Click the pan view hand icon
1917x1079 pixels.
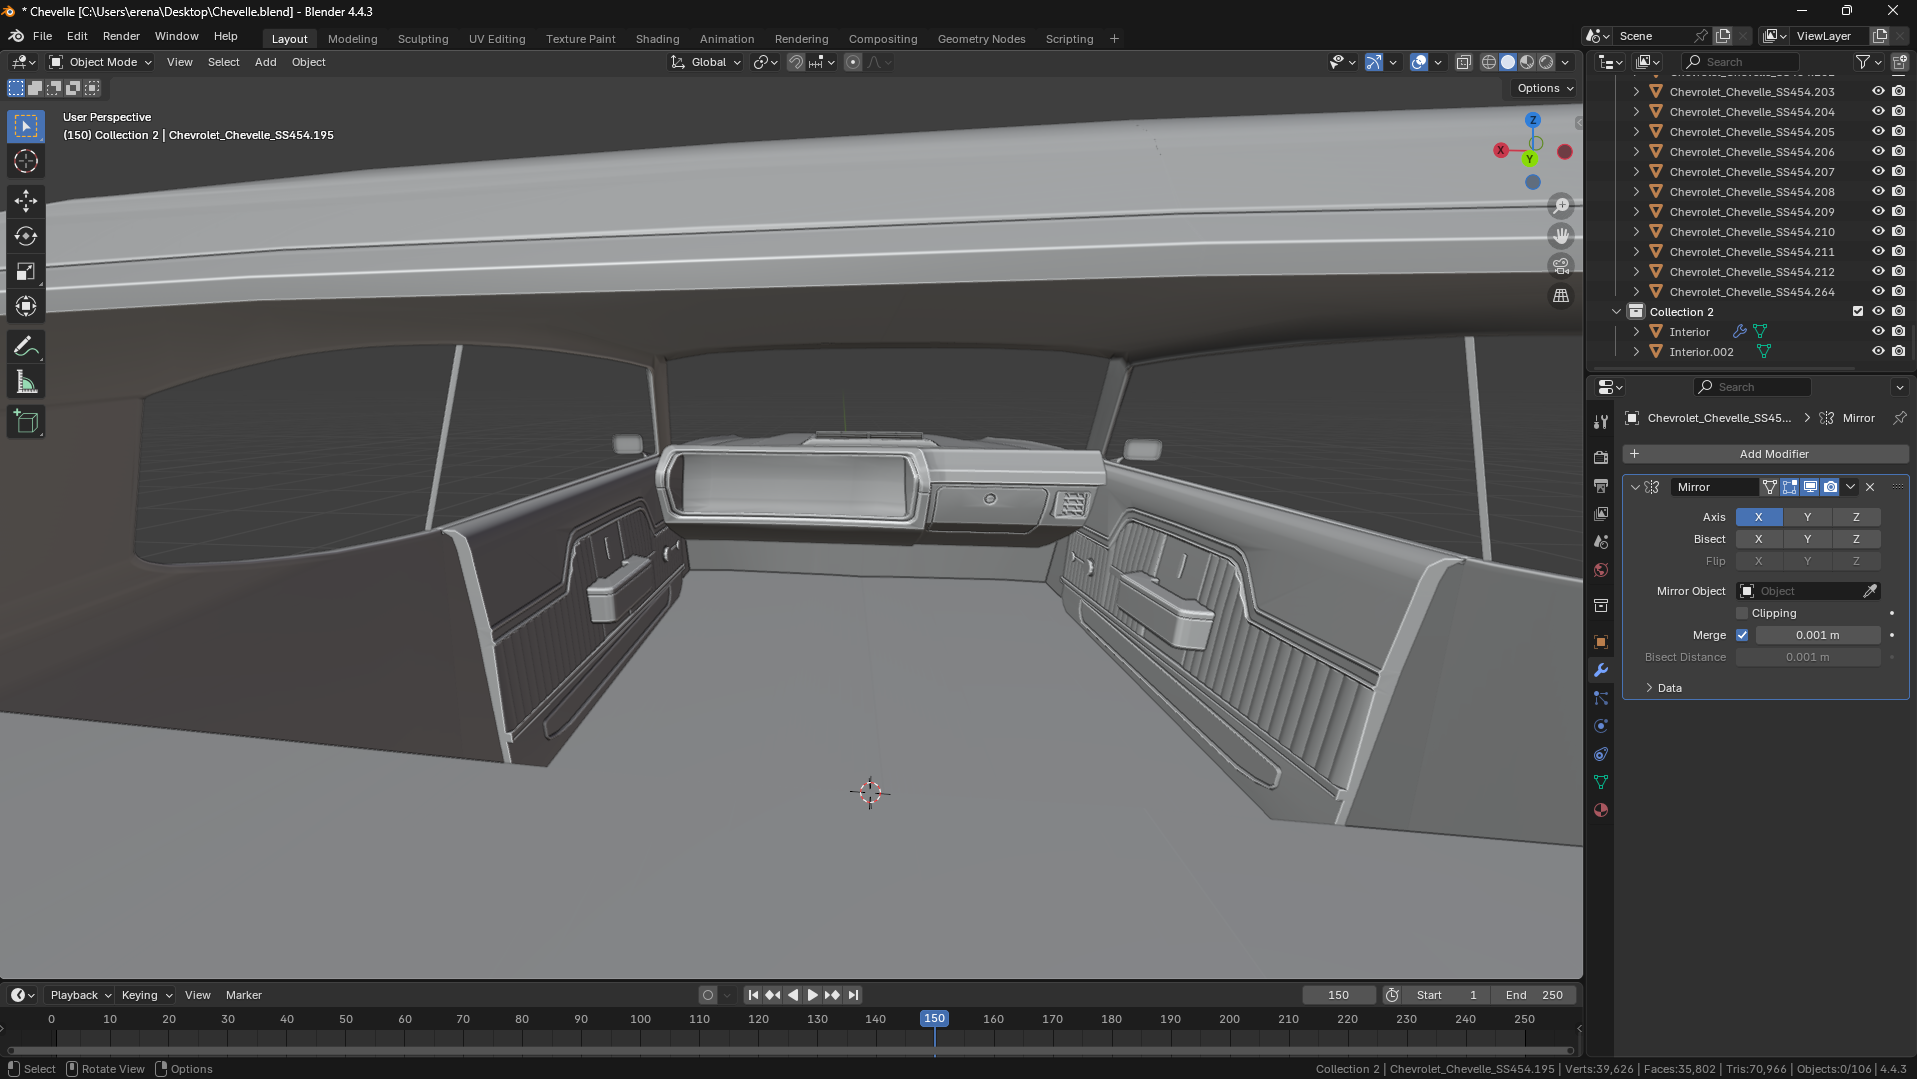pos(1561,236)
